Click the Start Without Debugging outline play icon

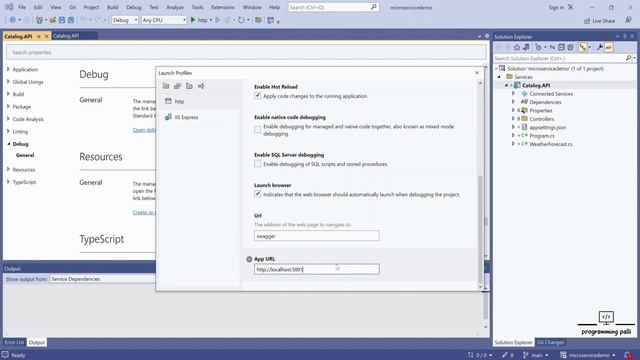coord(218,20)
